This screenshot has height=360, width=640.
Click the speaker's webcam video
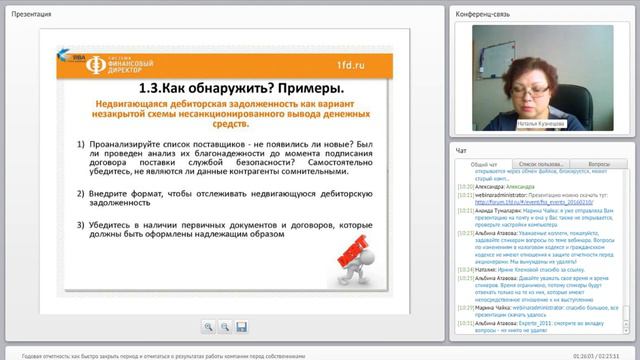point(542,78)
